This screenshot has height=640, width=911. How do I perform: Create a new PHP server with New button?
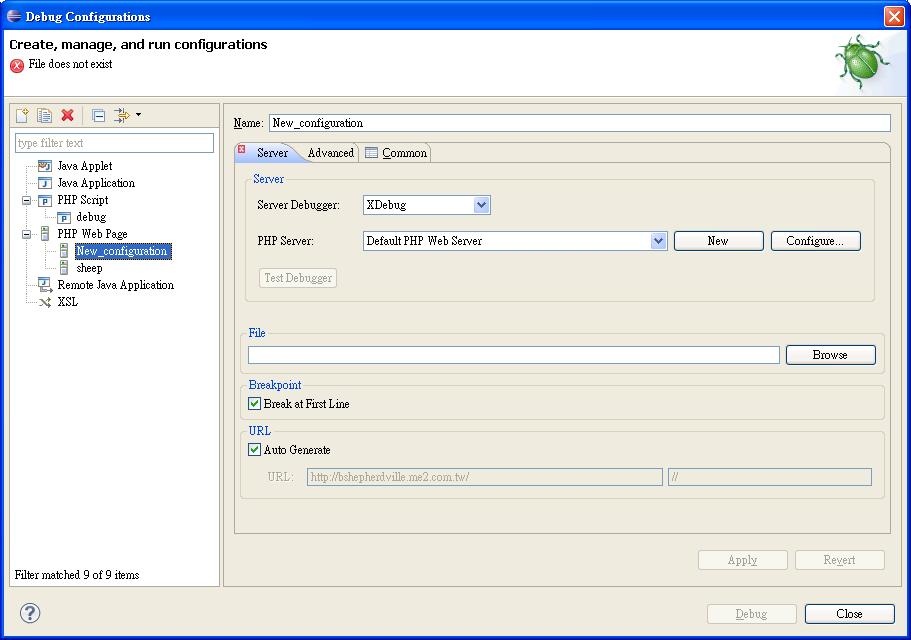[x=718, y=240]
